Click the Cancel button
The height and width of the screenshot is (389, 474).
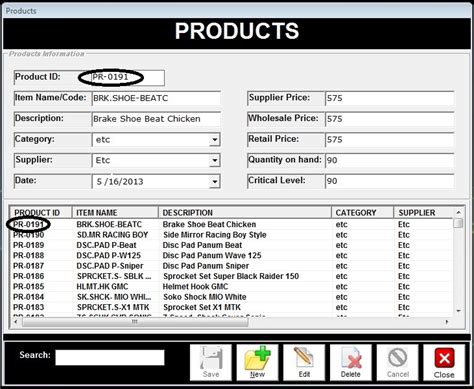pyautogui.click(x=397, y=362)
